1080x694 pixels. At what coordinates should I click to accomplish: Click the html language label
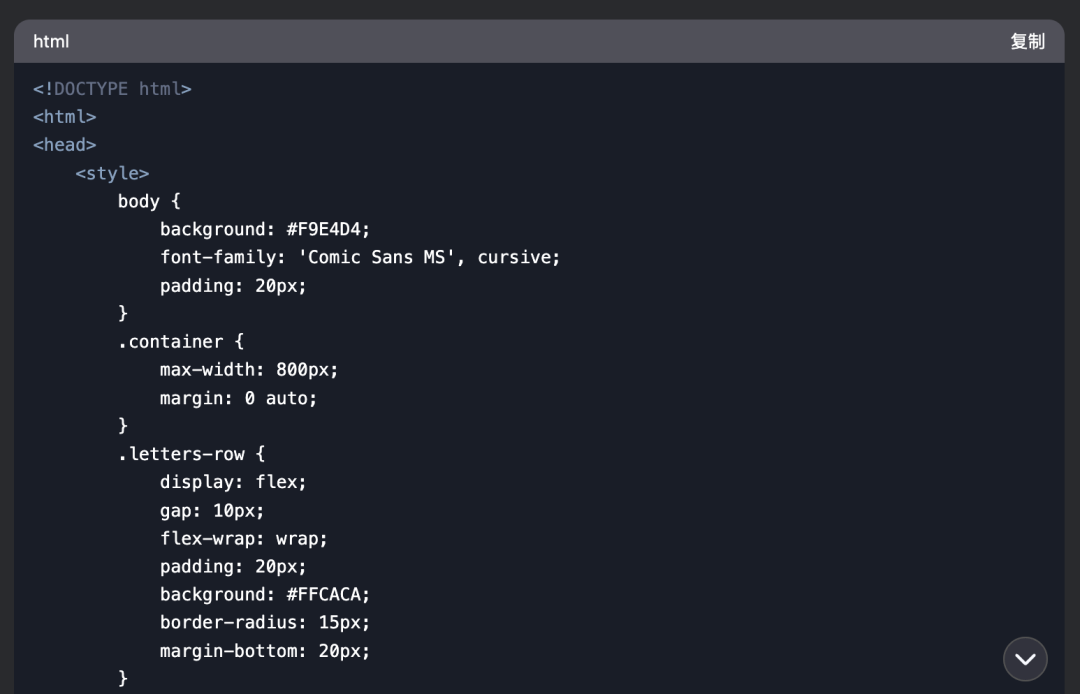(x=51, y=41)
